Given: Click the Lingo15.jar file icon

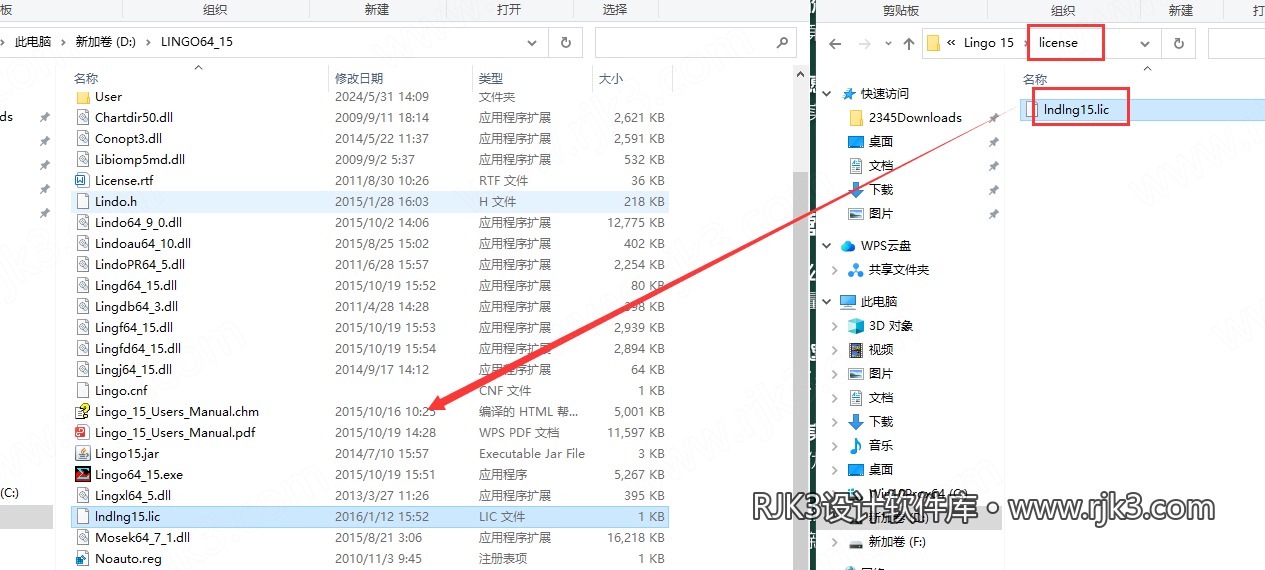Looking at the screenshot, I should click(83, 454).
